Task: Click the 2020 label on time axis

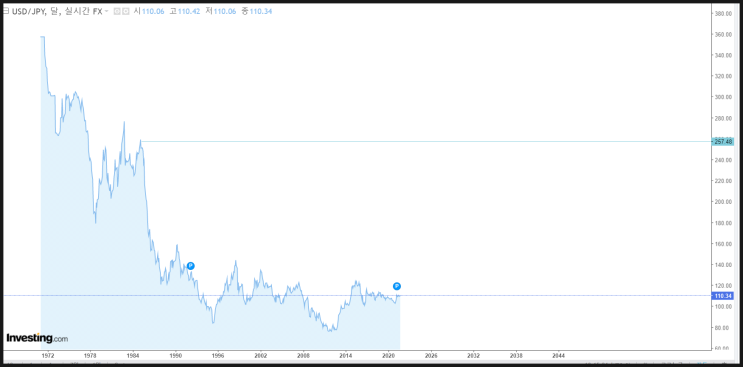Action: tap(389, 355)
